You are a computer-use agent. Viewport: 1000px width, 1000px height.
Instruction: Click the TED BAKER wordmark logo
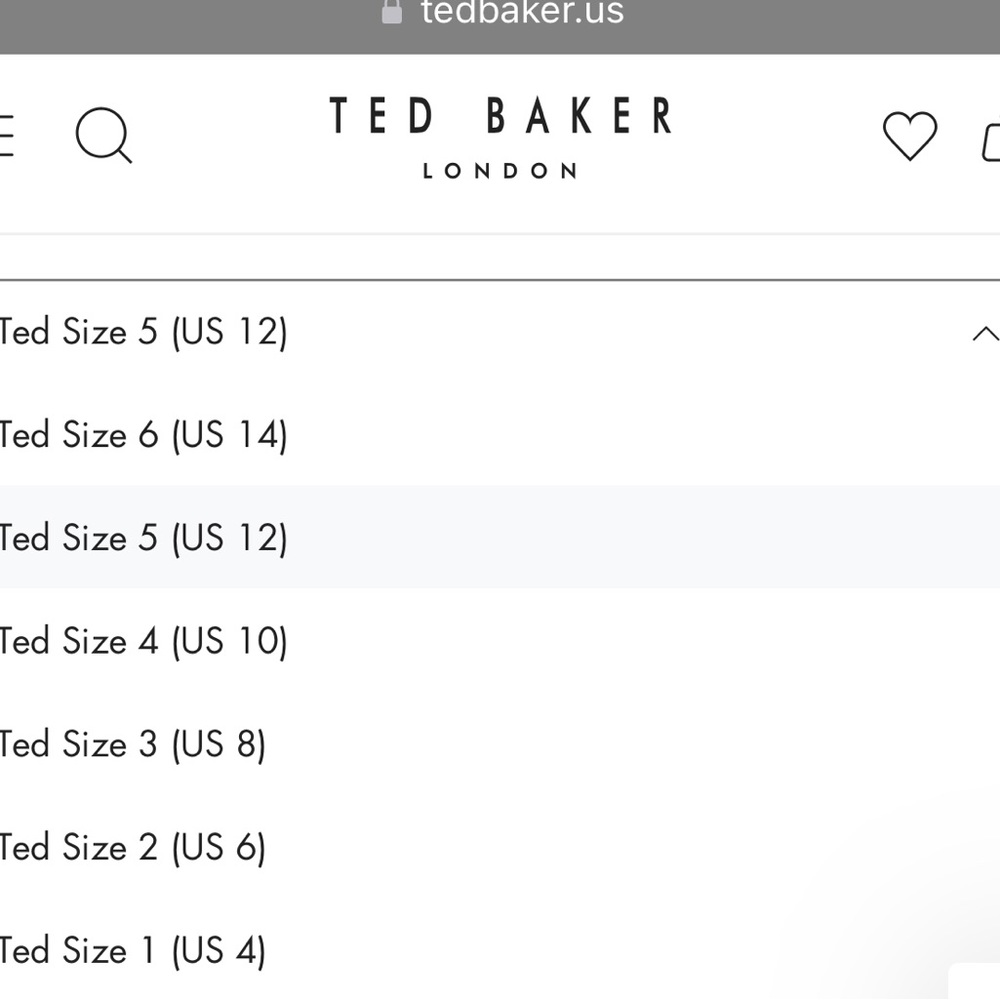500,116
